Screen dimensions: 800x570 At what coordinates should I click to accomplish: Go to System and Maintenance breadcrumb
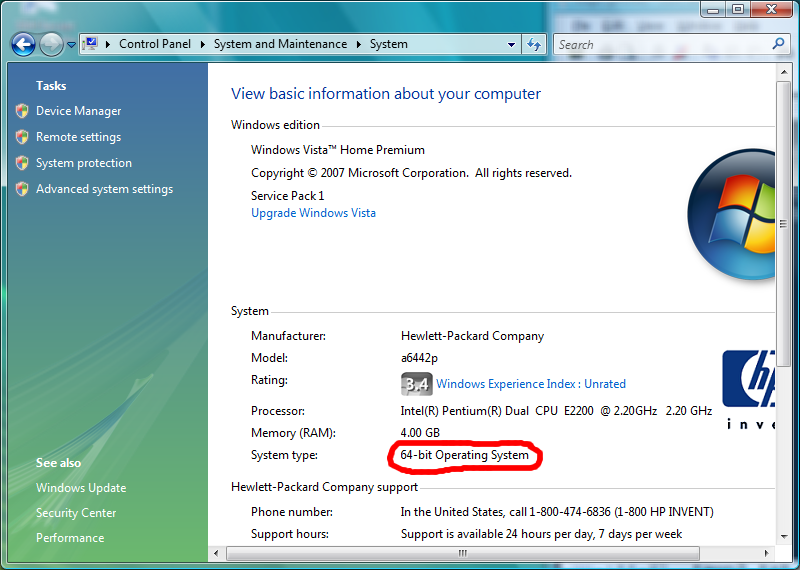280,44
